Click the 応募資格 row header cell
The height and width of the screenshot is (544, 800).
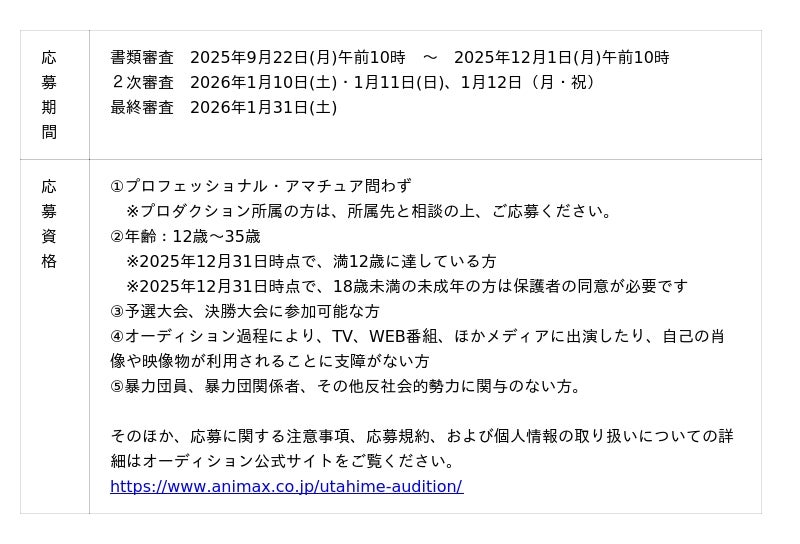(x=49, y=224)
